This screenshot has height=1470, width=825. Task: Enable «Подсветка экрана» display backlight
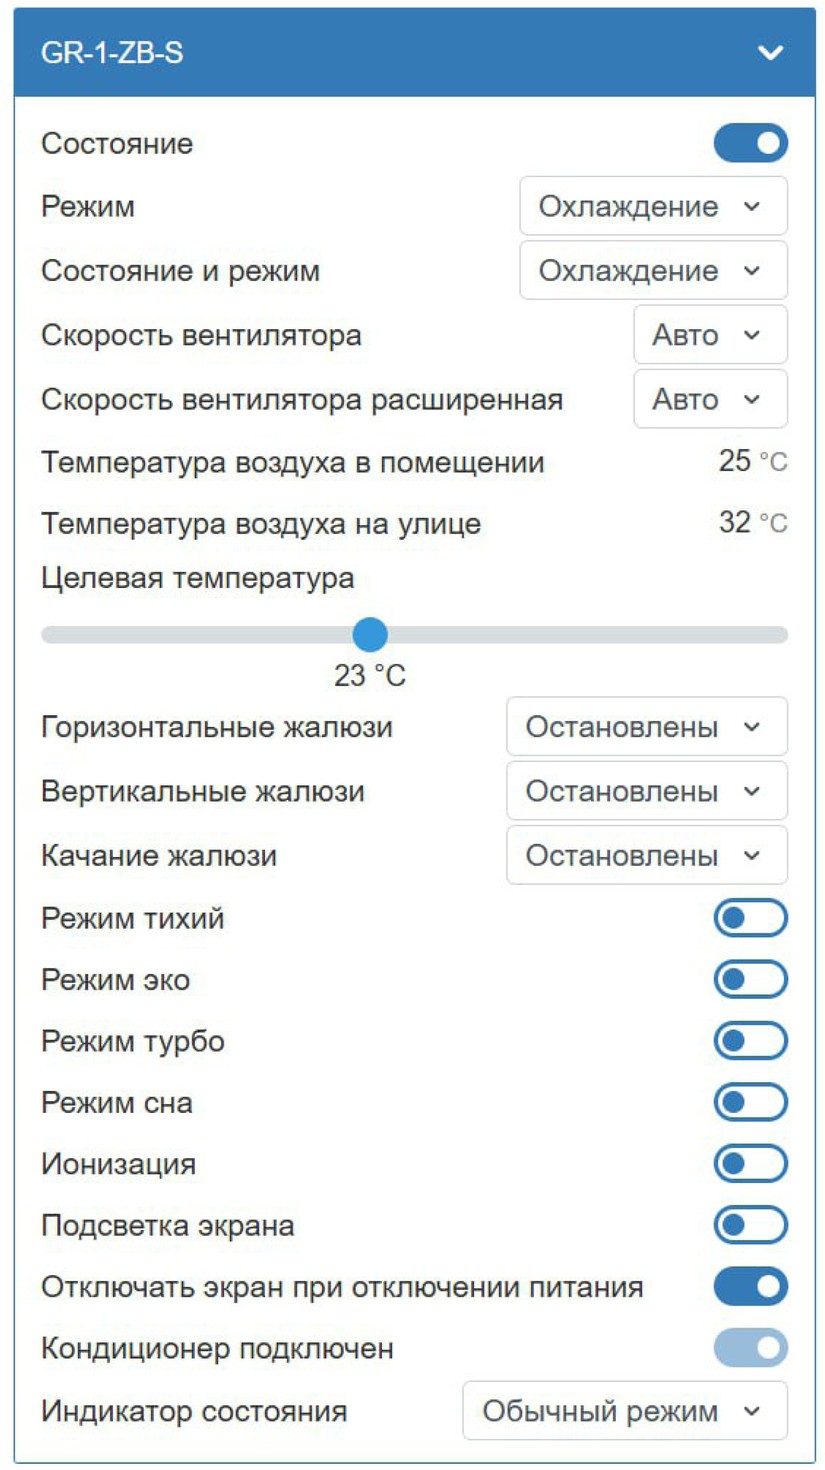pos(750,1224)
